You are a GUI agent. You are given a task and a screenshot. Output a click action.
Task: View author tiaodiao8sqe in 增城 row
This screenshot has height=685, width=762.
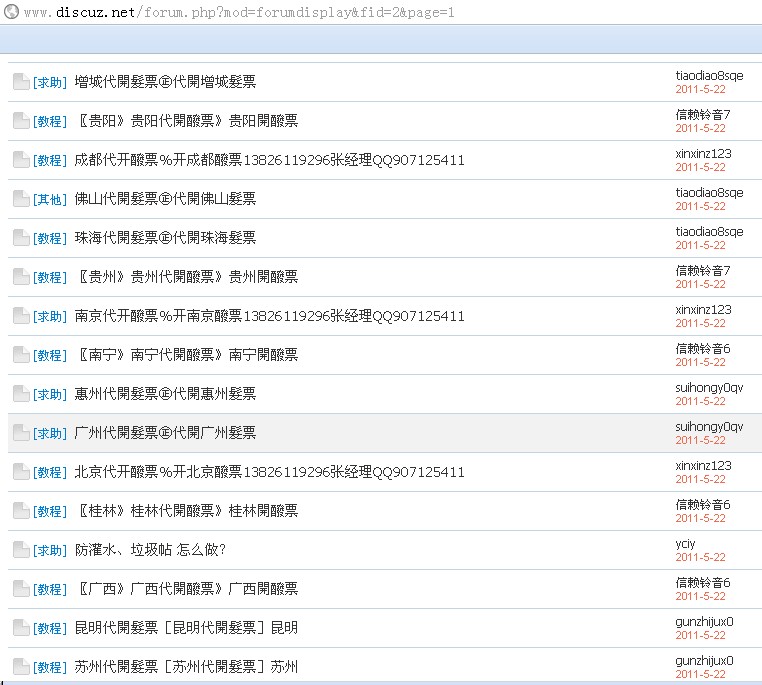point(709,76)
